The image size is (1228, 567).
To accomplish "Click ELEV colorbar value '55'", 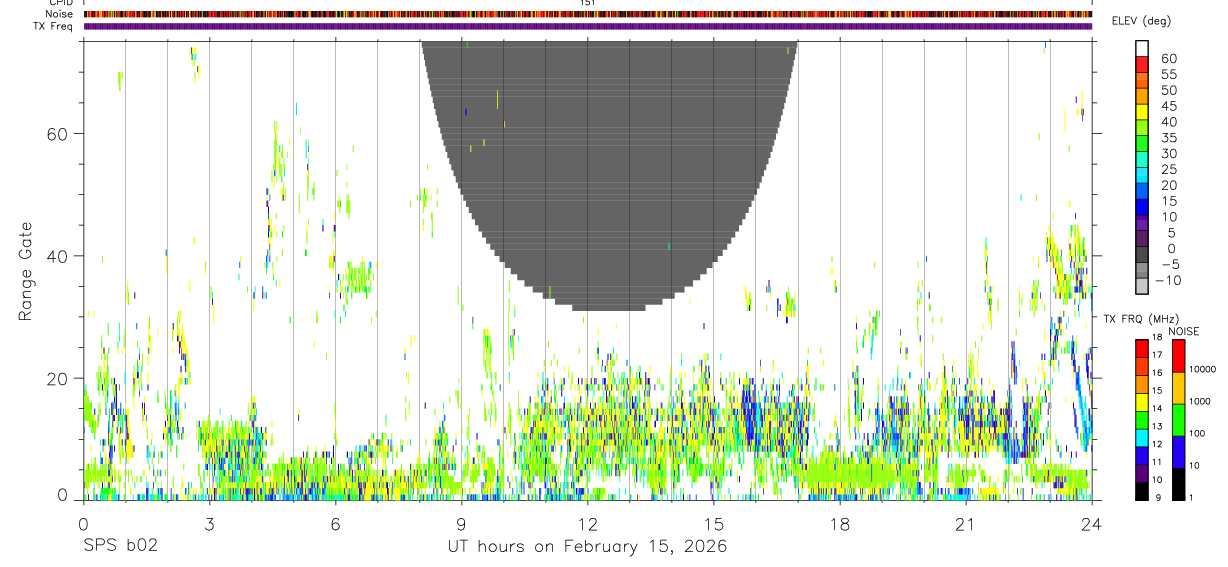I will (1168, 75).
